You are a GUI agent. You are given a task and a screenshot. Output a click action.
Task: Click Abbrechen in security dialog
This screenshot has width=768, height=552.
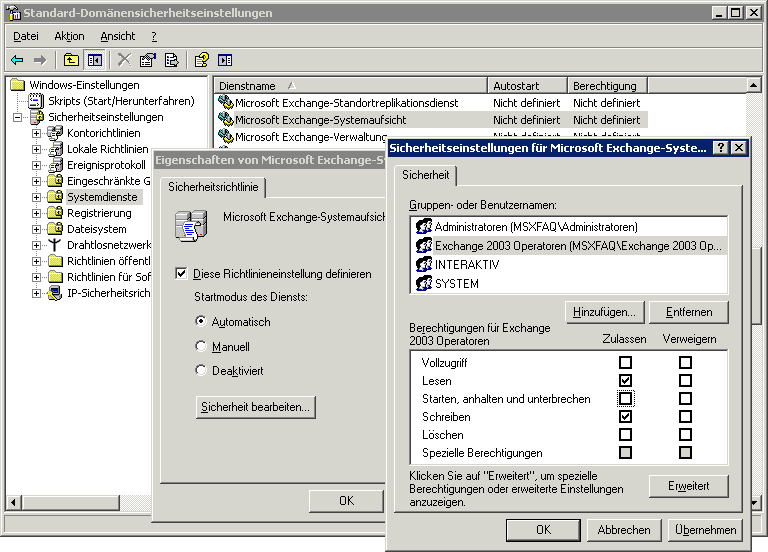tap(624, 530)
